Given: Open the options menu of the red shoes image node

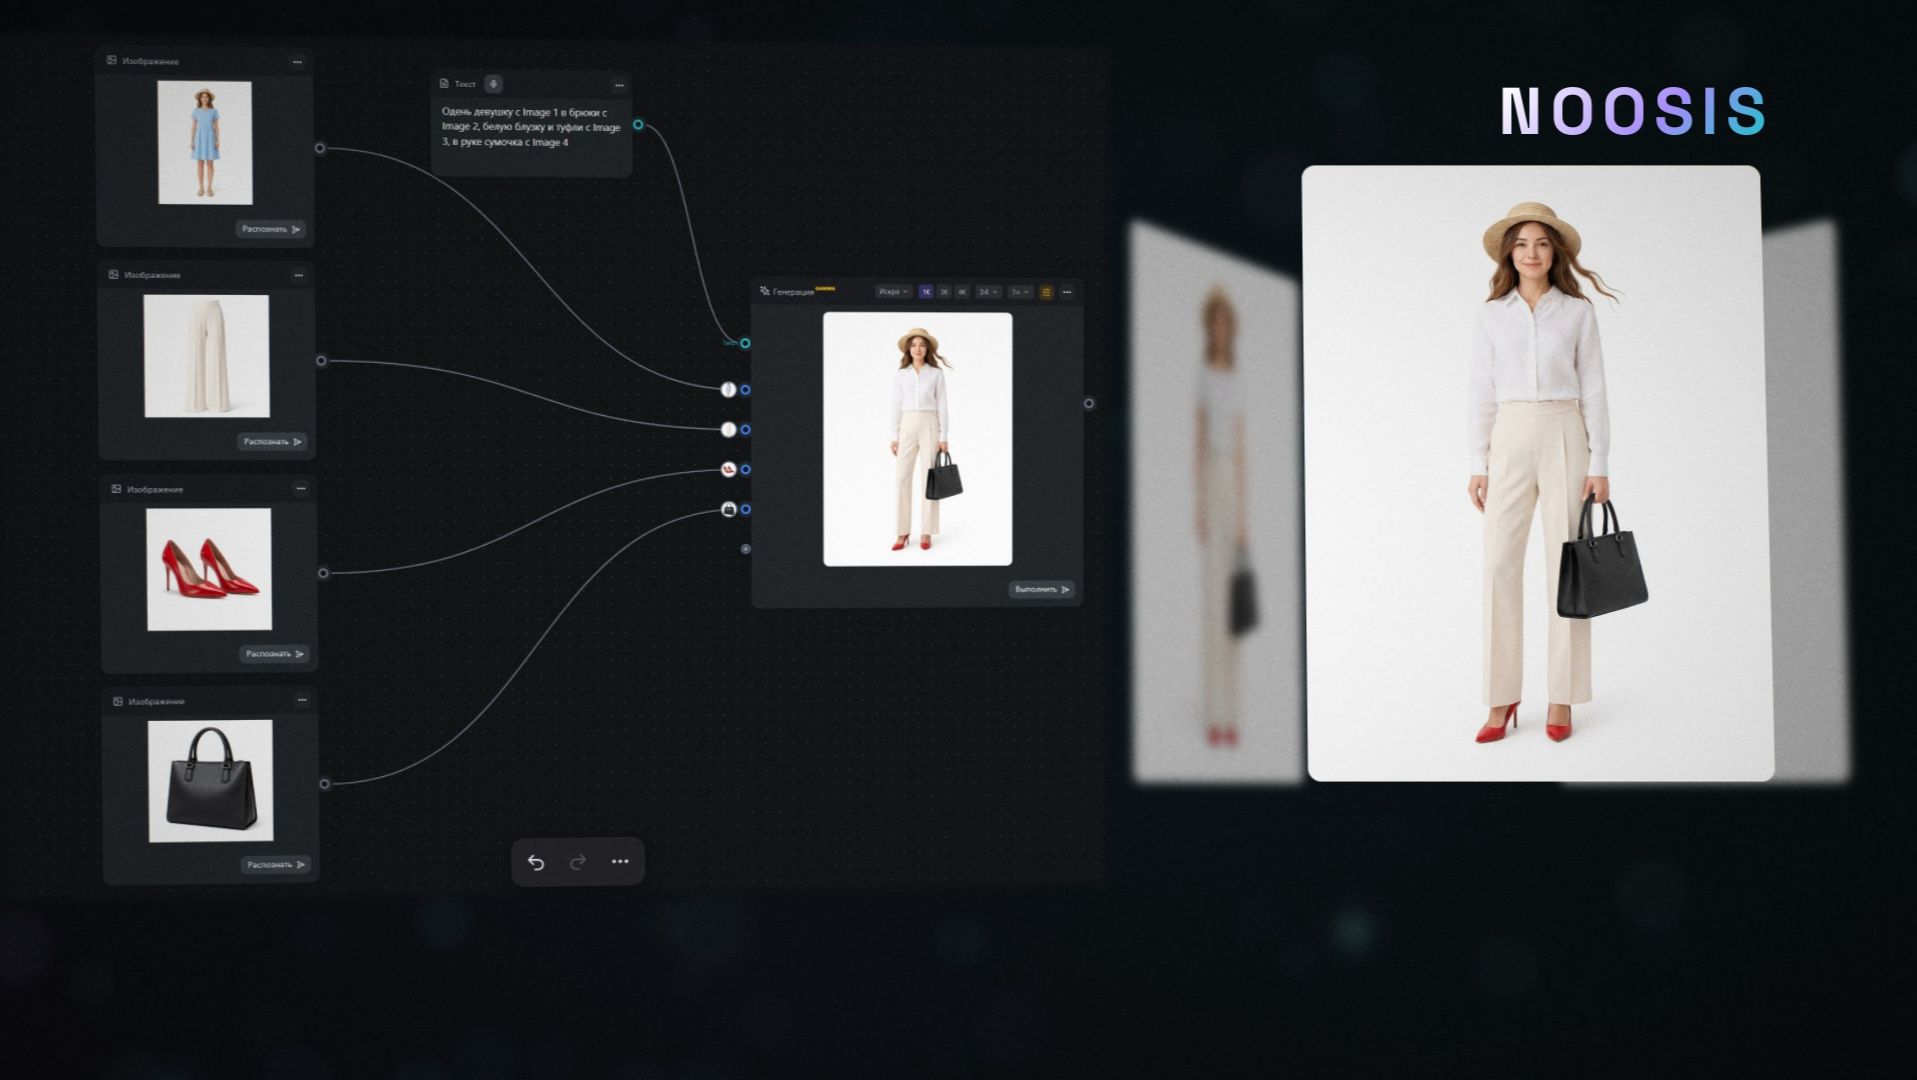Looking at the screenshot, I should pyautogui.click(x=300, y=489).
